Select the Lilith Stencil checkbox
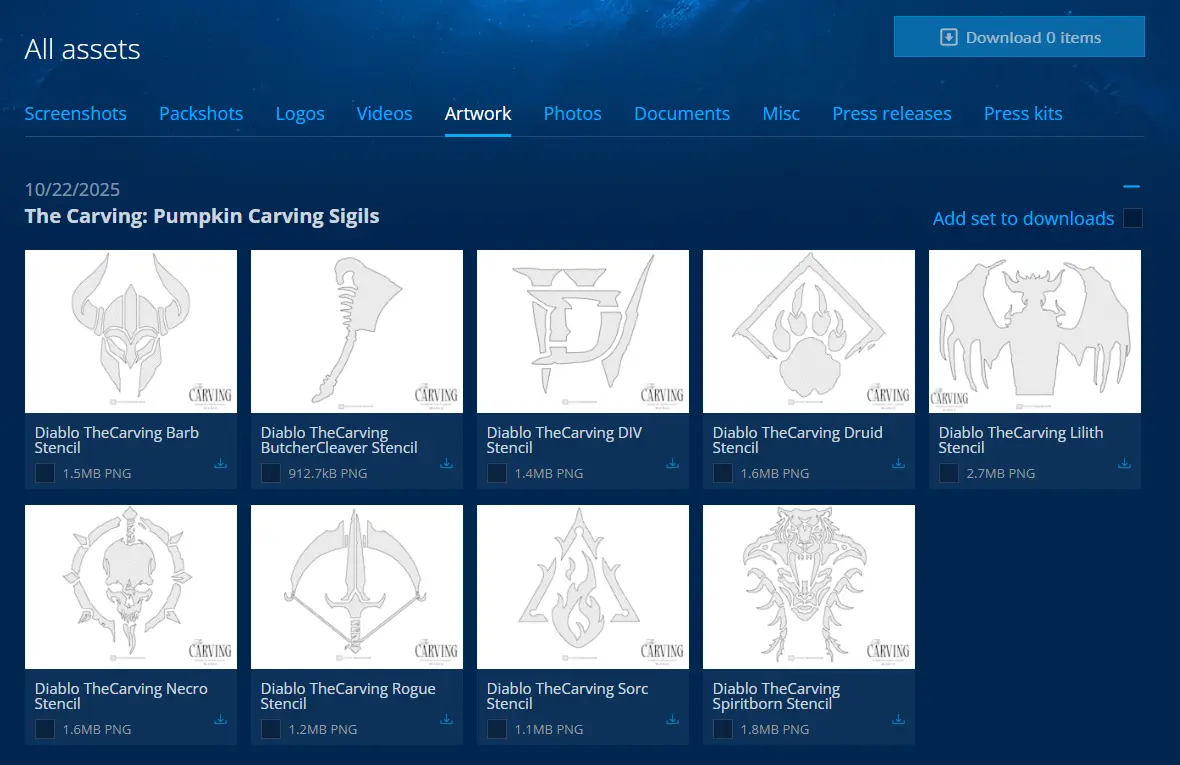This screenshot has height=765, width=1180. pyautogui.click(x=949, y=473)
